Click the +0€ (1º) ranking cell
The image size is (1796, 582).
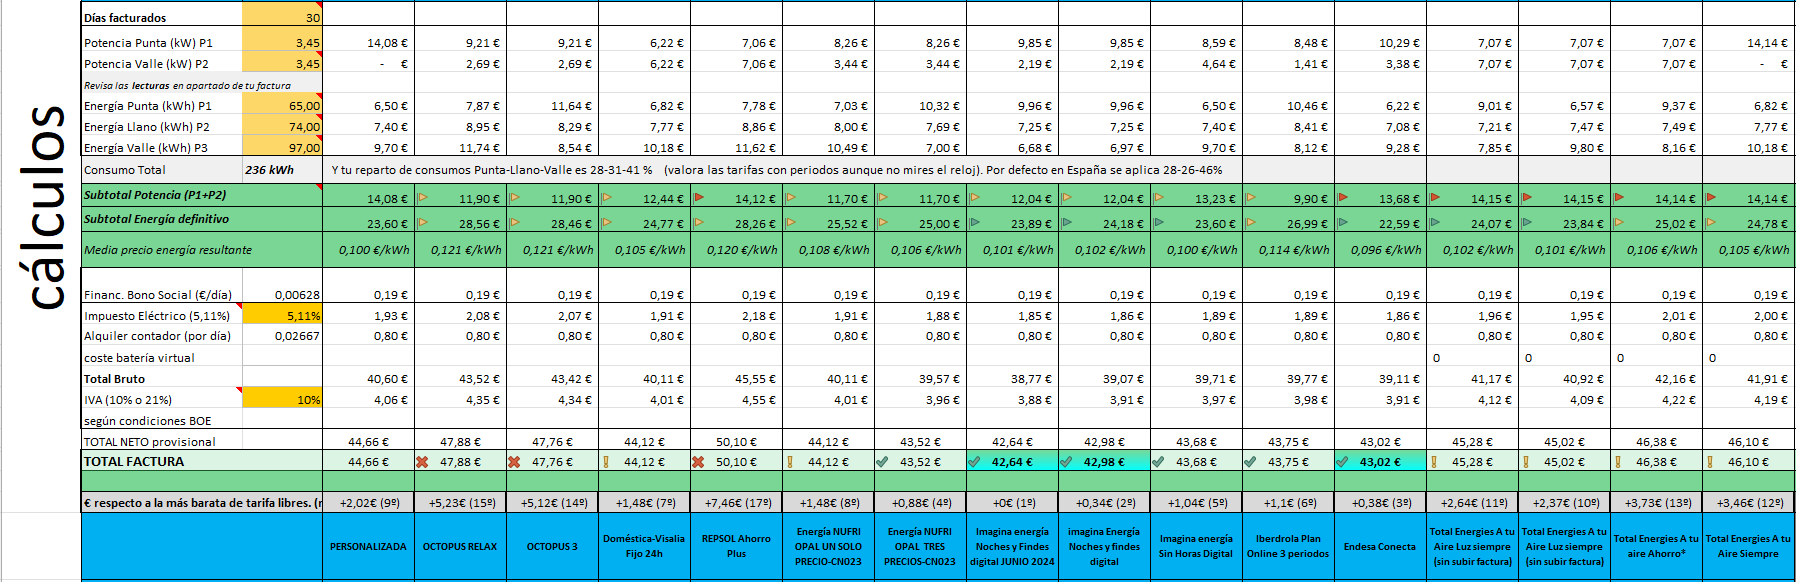tap(1012, 502)
